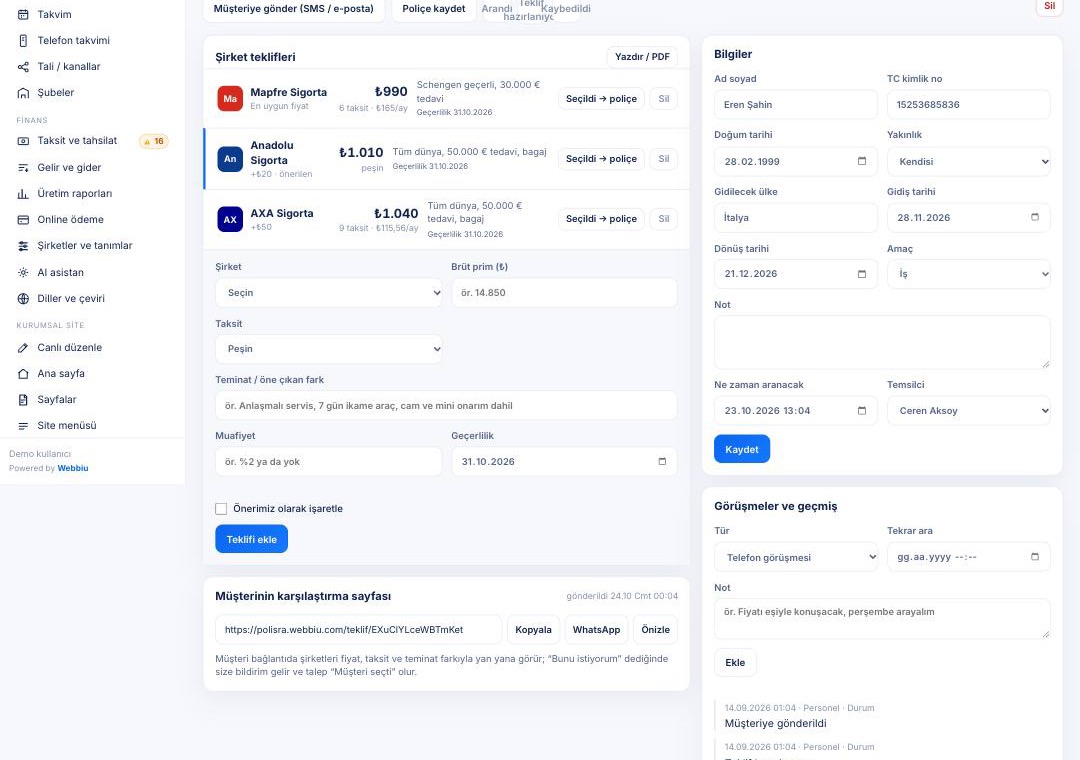Click the AI asistan sparkle icon
Screen dimensions: 1080x760
tap(23, 272)
